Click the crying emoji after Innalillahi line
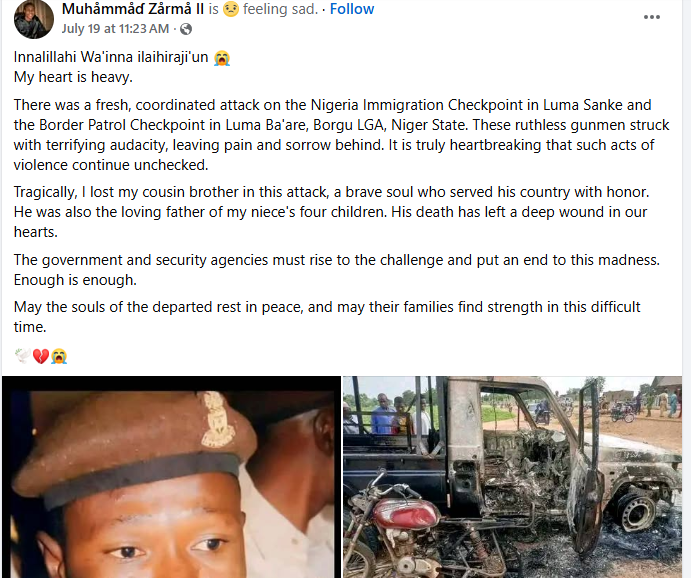Viewport: 691px width, 578px height. tap(222, 57)
